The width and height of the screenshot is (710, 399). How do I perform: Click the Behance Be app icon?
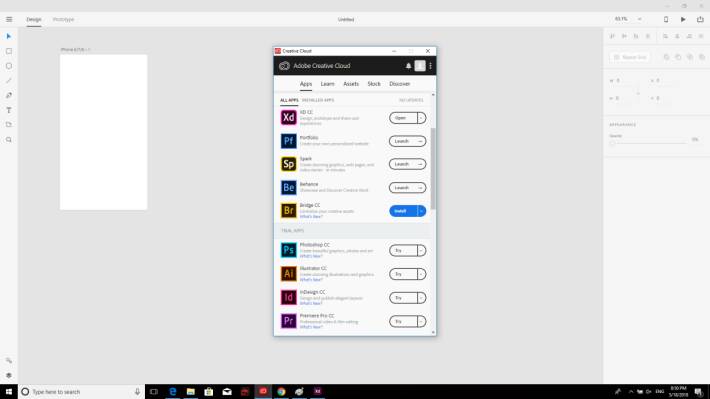click(288, 187)
